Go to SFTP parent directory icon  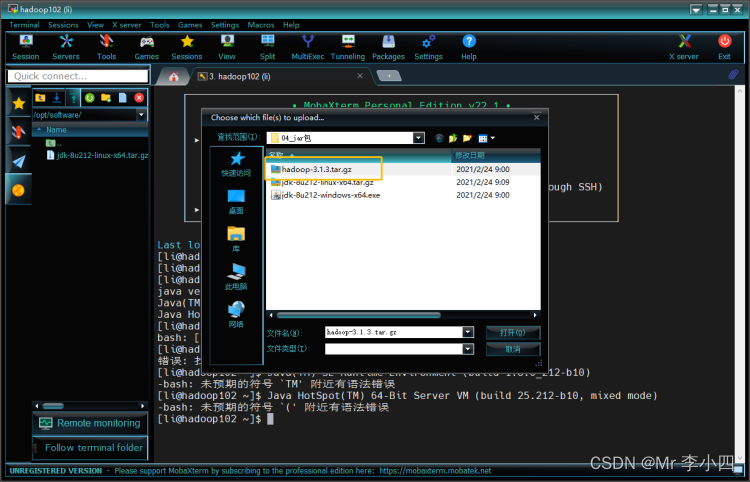point(40,98)
